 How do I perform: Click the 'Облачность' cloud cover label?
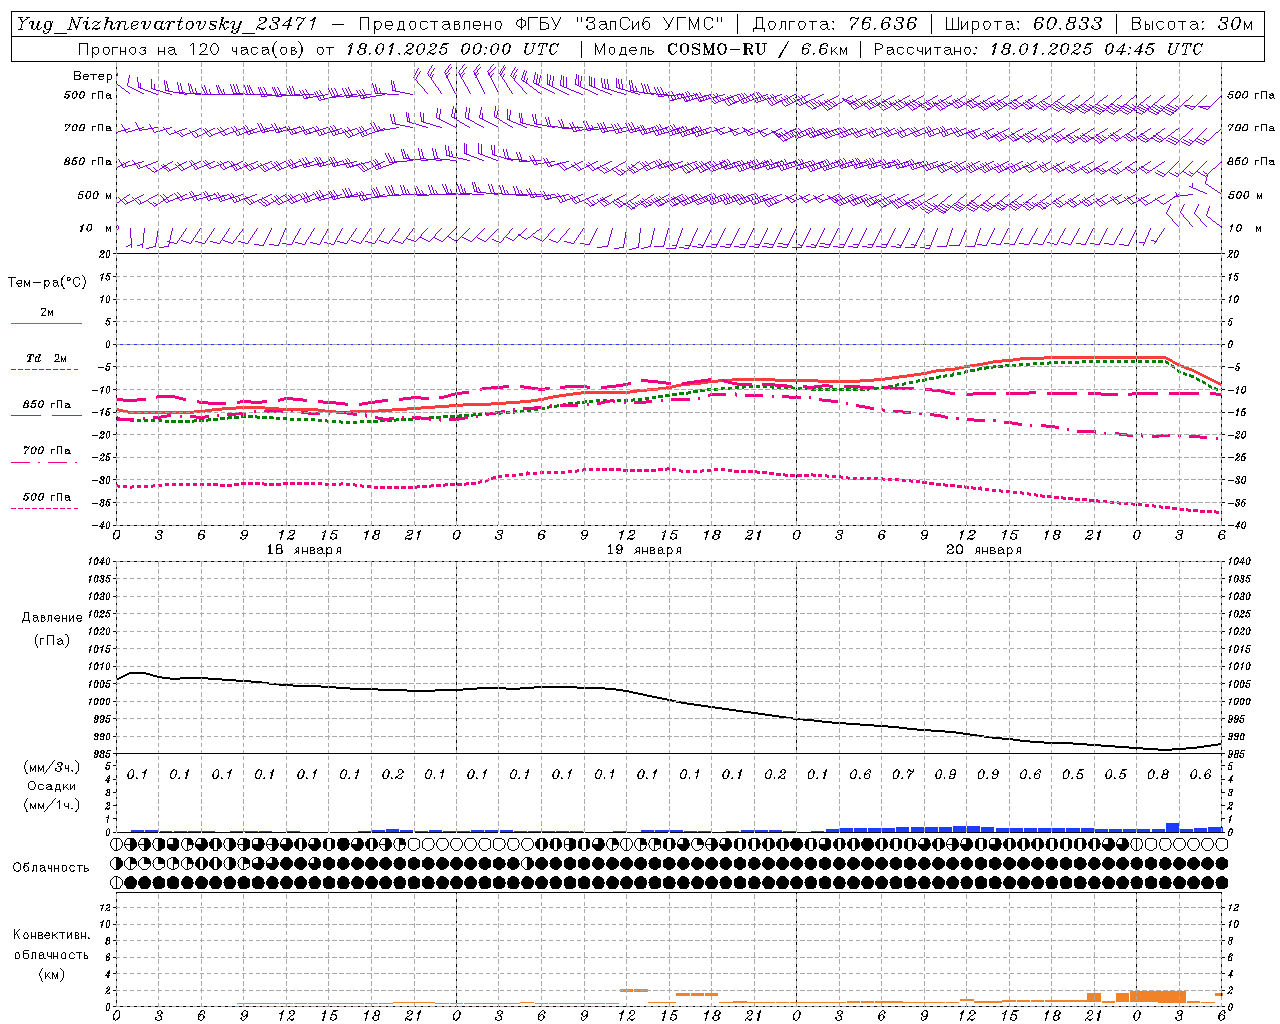coord(51,867)
